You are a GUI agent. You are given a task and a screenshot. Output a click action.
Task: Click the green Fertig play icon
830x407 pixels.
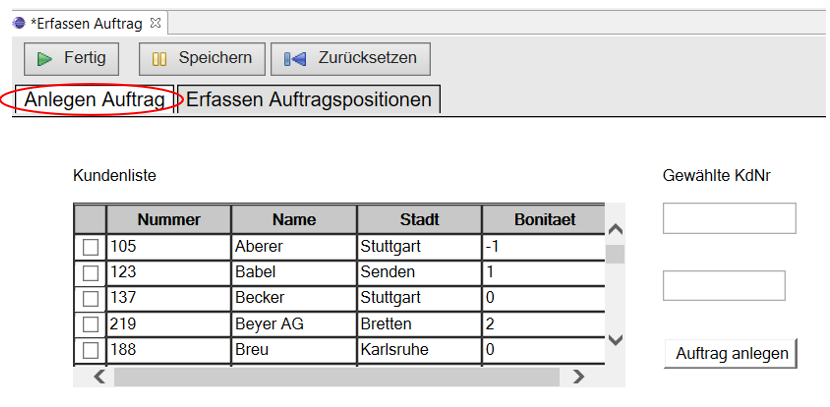pyautogui.click(x=44, y=59)
